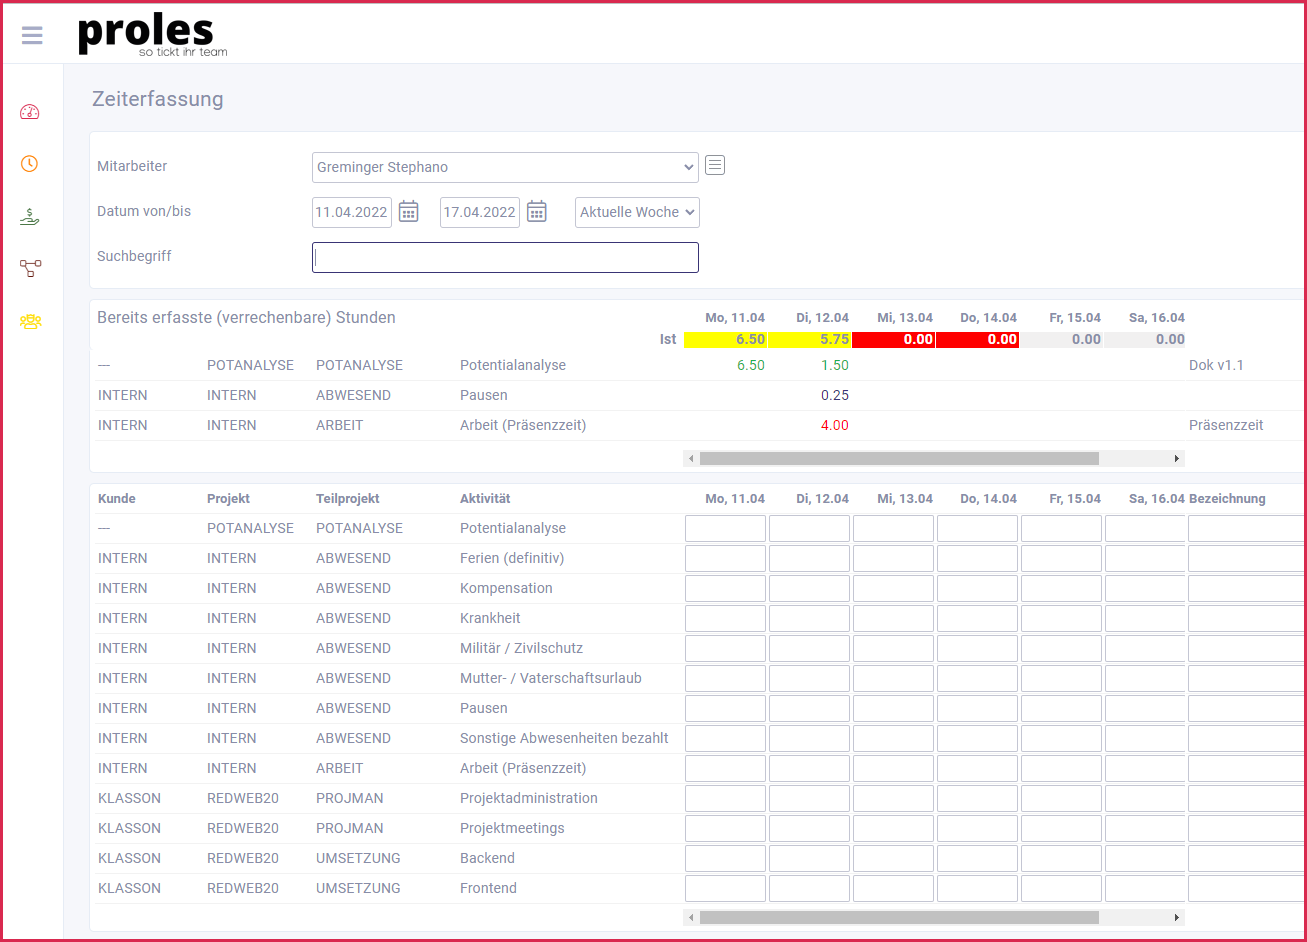Click the Zeiterfassung page heading
Viewport: 1307px width, 942px height.
158,99
